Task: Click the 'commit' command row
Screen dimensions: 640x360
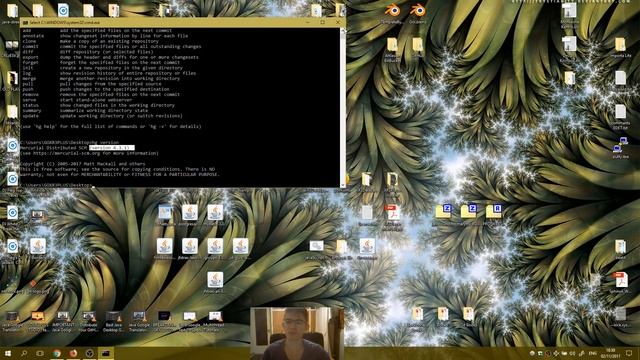Action: 112,47
